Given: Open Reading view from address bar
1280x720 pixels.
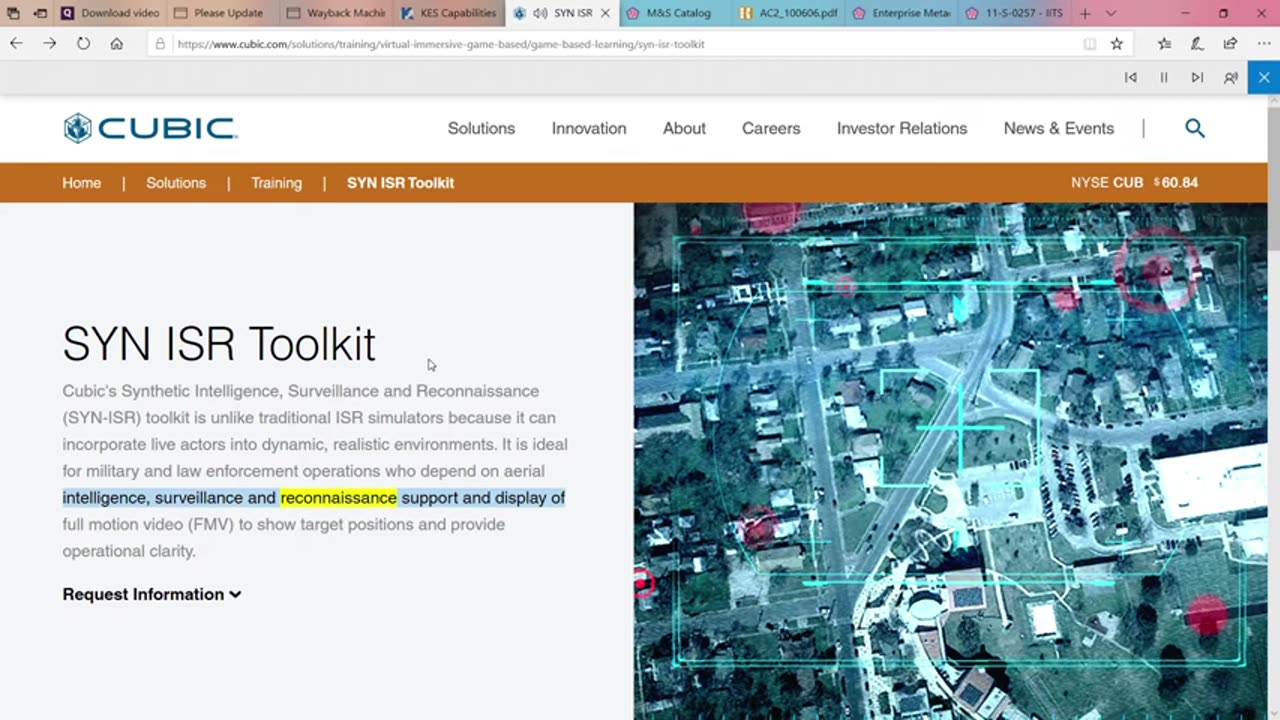Looking at the screenshot, I should pyautogui.click(x=1089, y=44).
